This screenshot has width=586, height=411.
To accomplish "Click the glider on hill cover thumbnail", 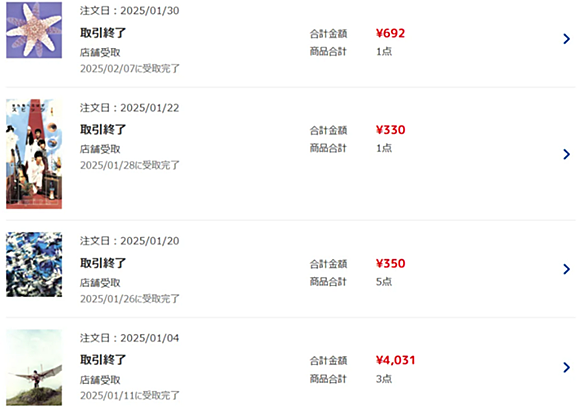I will click(34, 368).
